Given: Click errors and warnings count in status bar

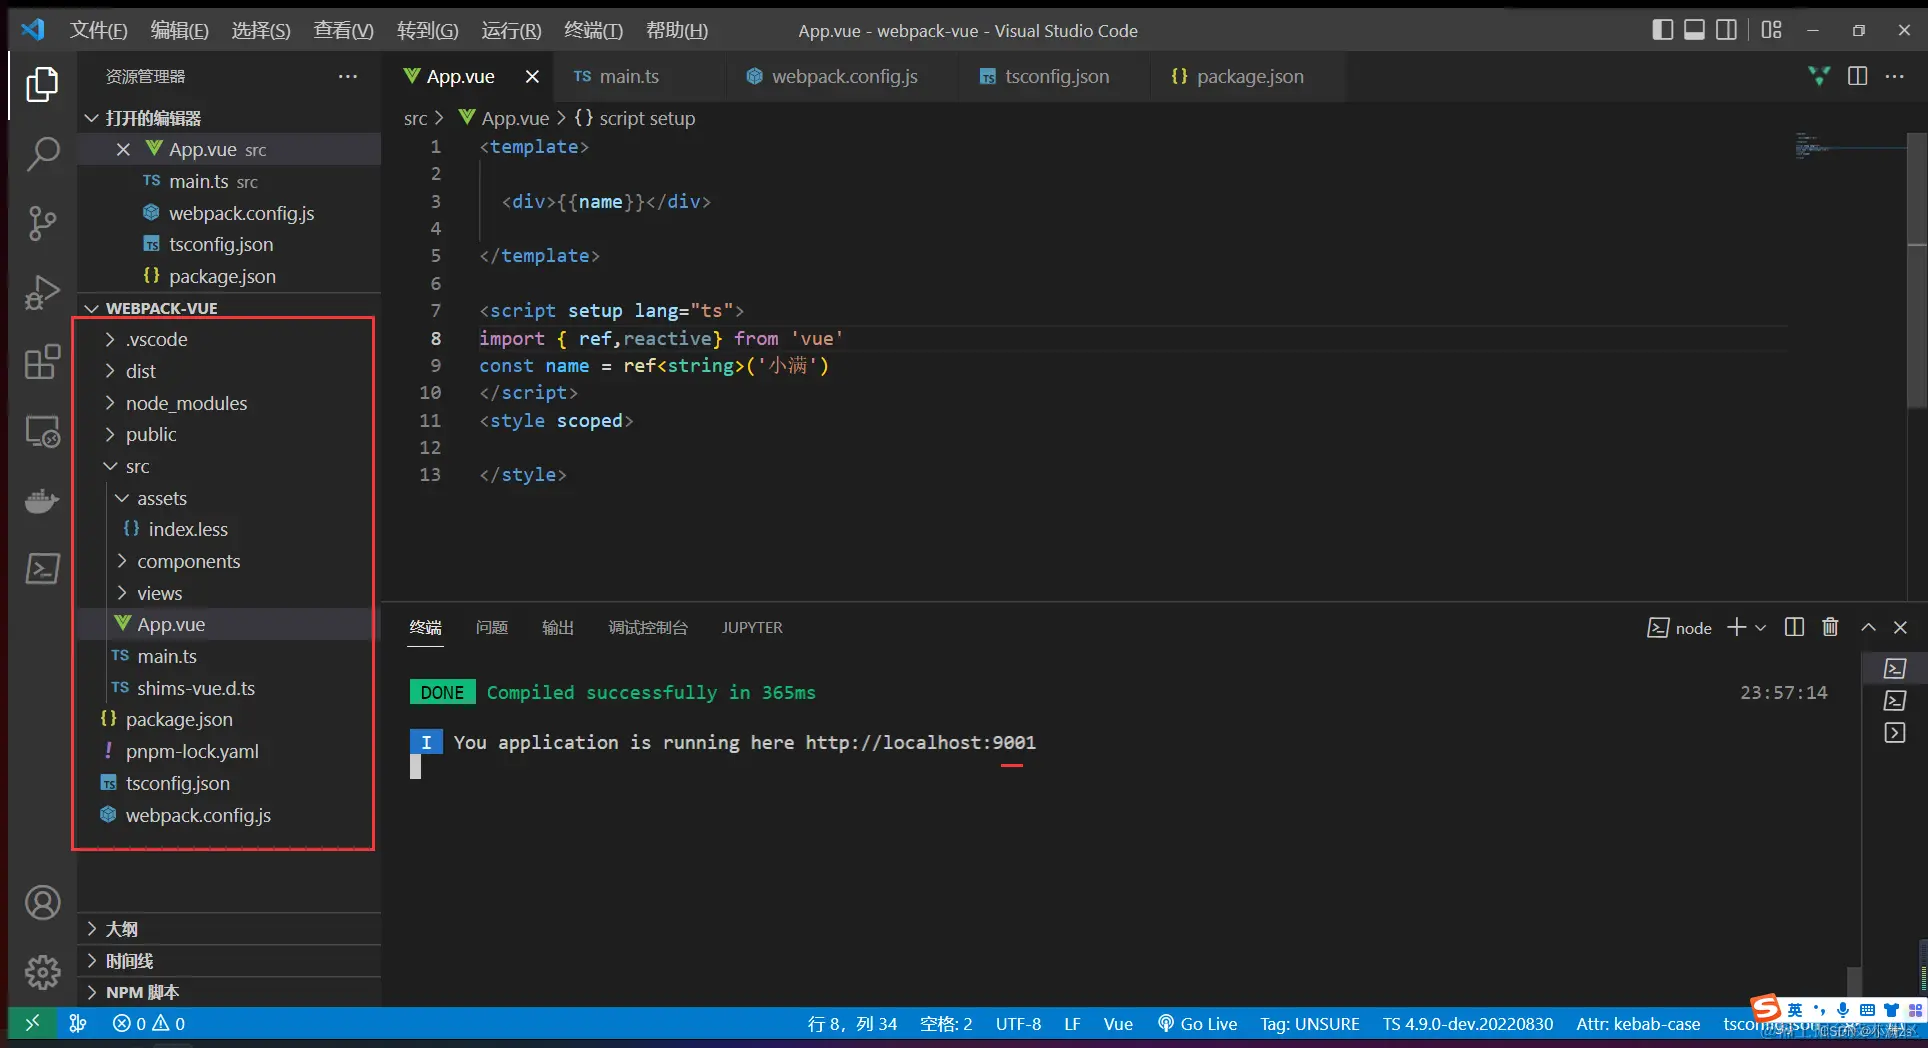Looking at the screenshot, I should tap(149, 1023).
